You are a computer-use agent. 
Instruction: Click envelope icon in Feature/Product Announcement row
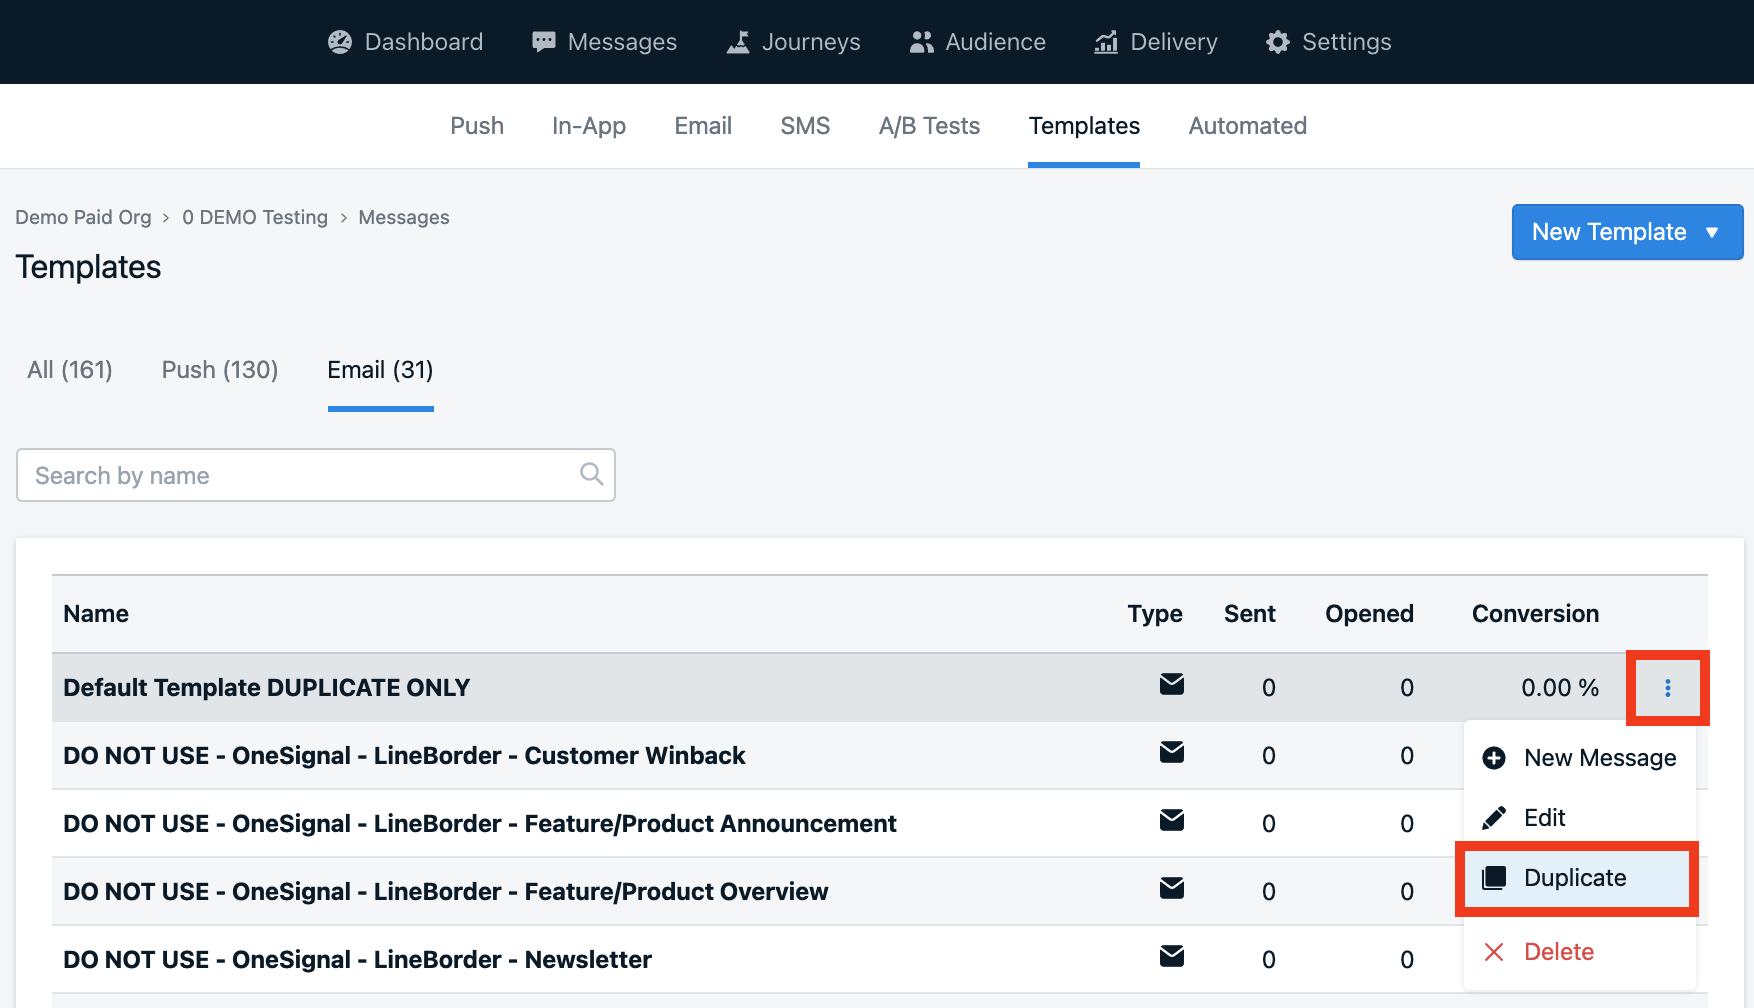pos(1172,820)
